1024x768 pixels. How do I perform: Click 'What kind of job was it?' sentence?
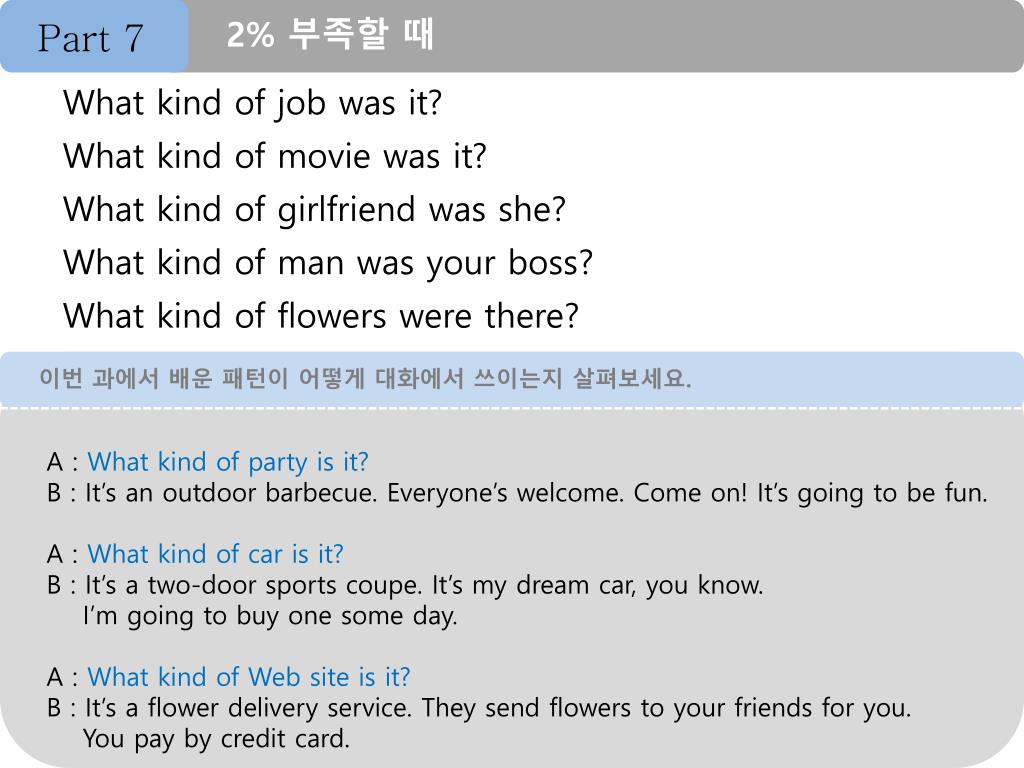[253, 104]
